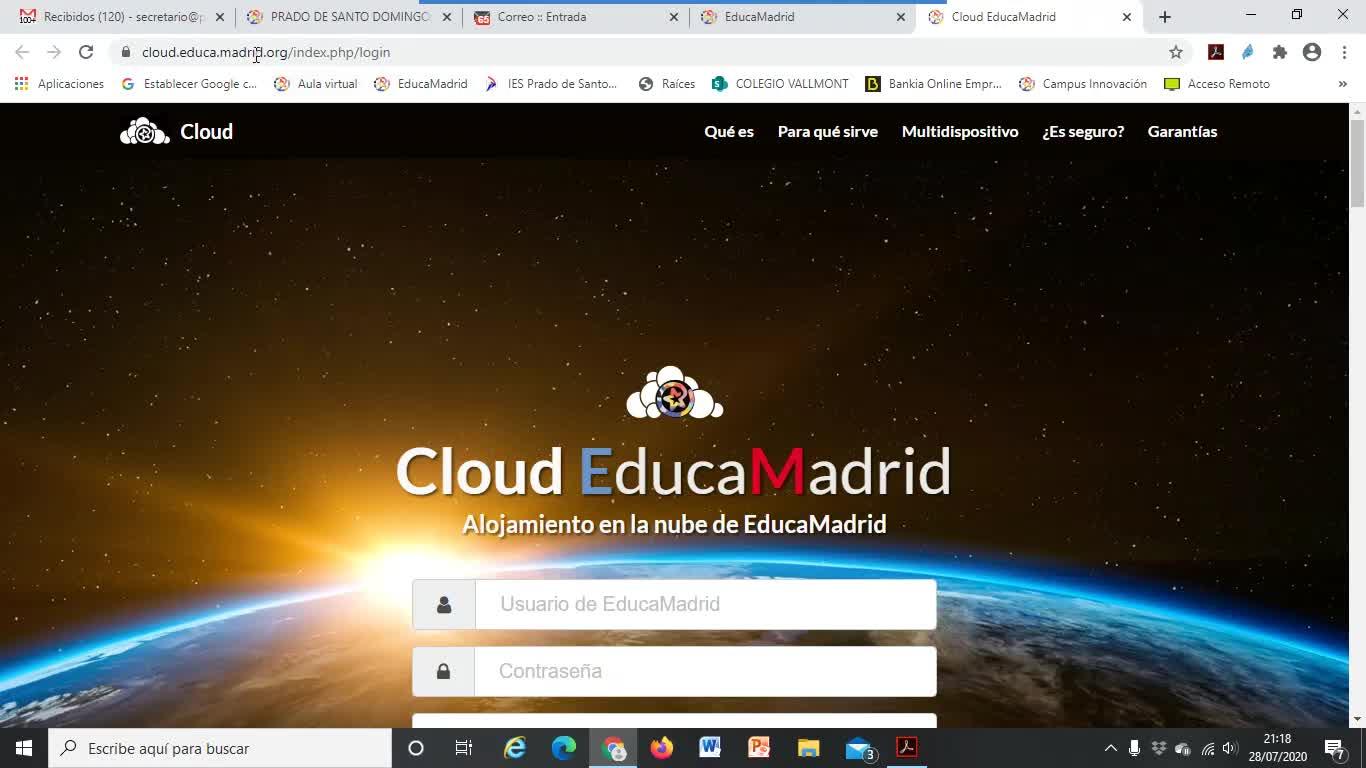Click the address bar URL
1366x768 pixels.
point(266,52)
